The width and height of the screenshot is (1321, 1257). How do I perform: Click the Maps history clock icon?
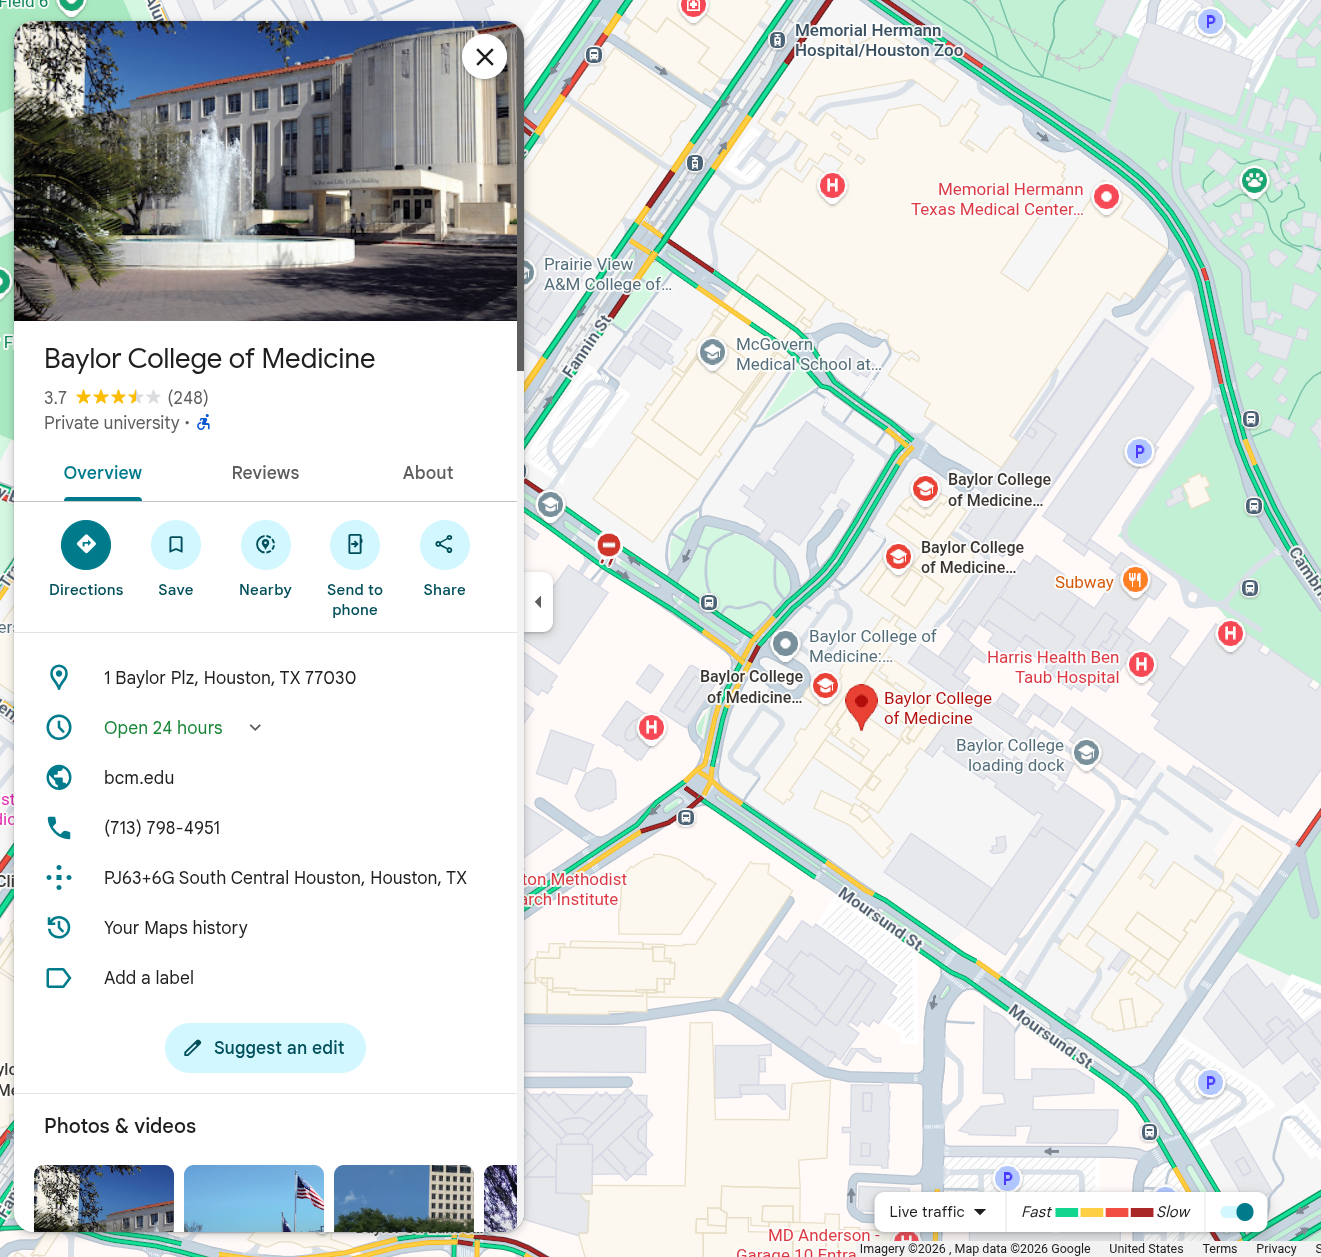(59, 928)
